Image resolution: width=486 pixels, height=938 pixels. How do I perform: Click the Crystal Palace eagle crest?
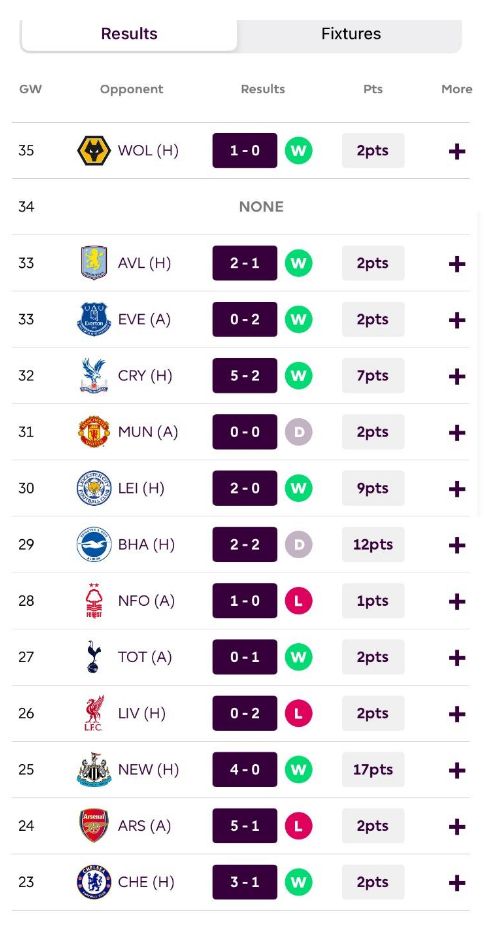(94, 376)
